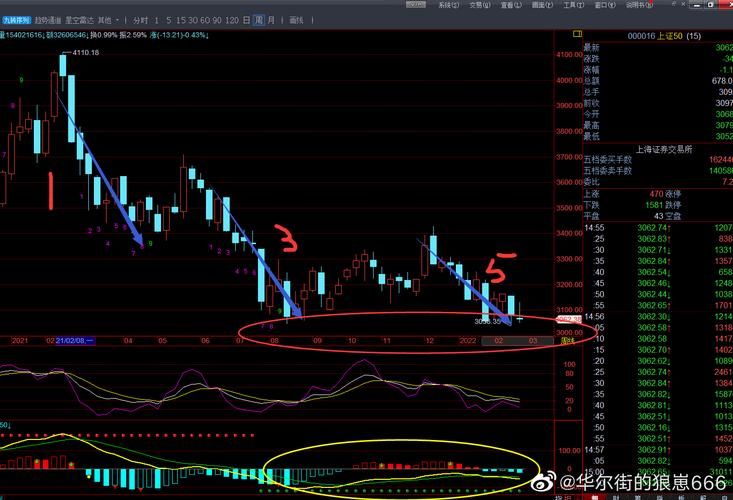This screenshot has width=733, height=500.
Task: Select the 九转序列 indicator tab
Action: click(15, 20)
